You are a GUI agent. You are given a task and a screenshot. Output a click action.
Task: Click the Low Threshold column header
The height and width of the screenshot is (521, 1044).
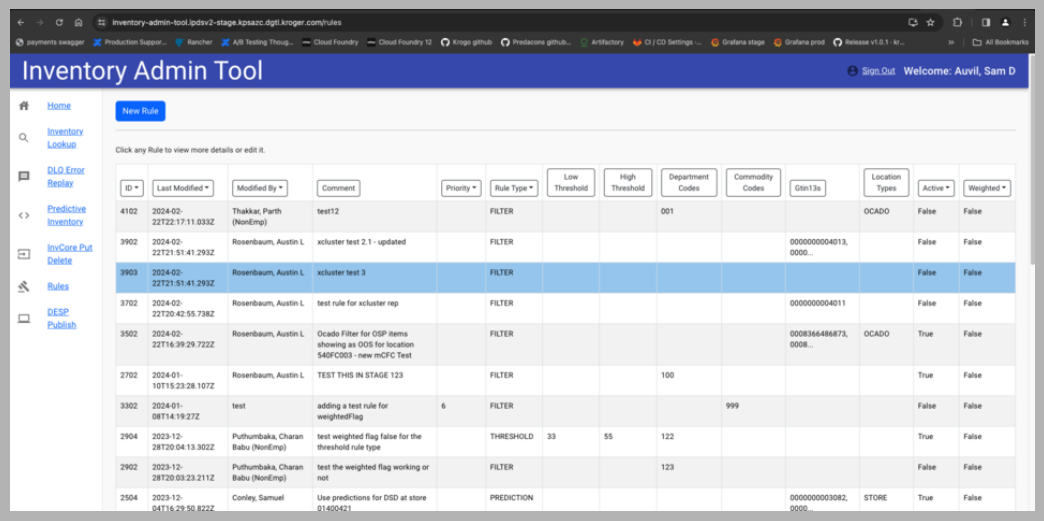[x=571, y=183]
